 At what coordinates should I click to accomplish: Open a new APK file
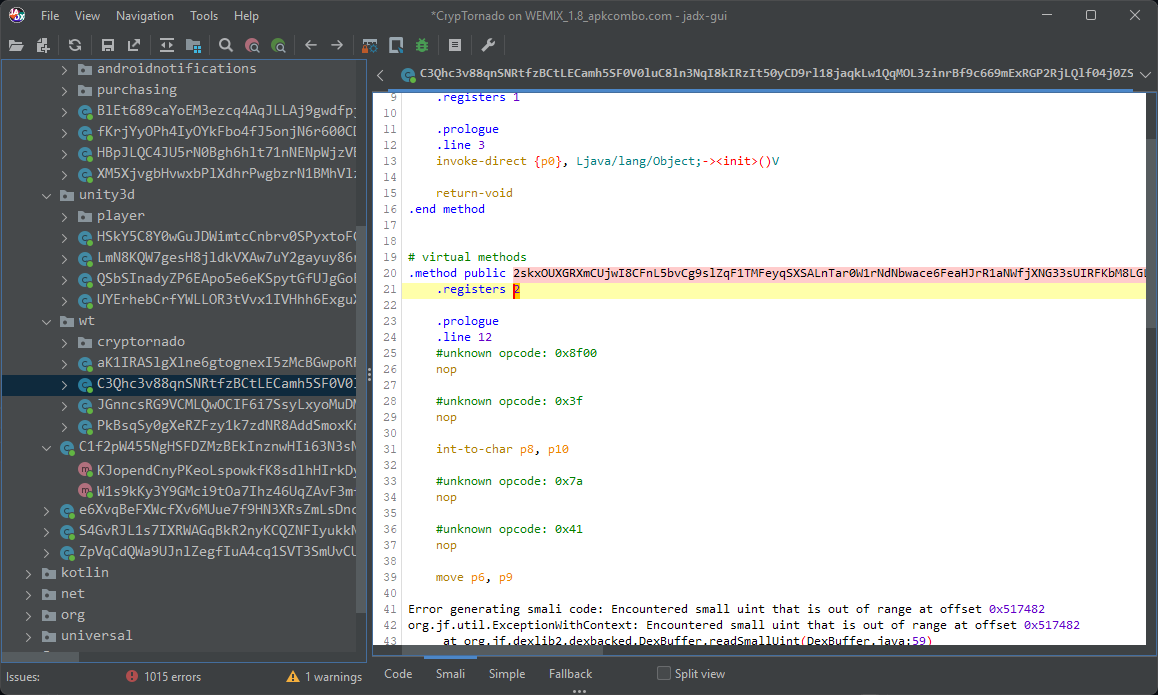tap(16, 45)
